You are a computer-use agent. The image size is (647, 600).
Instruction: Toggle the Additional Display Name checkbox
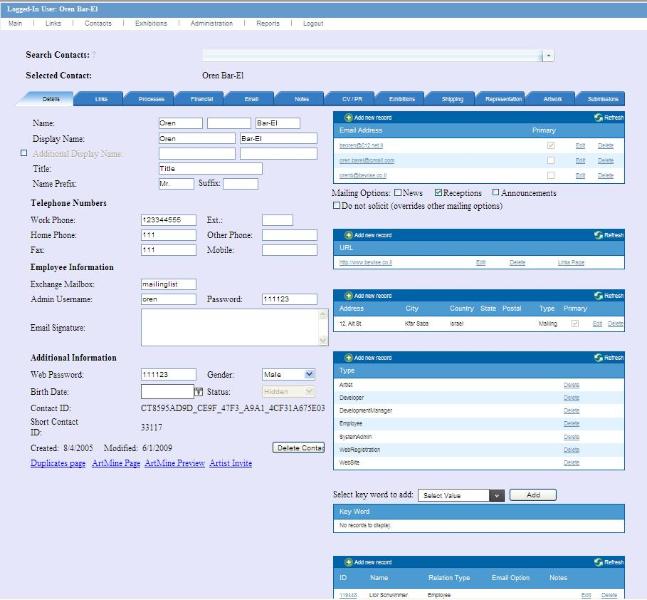[24, 153]
